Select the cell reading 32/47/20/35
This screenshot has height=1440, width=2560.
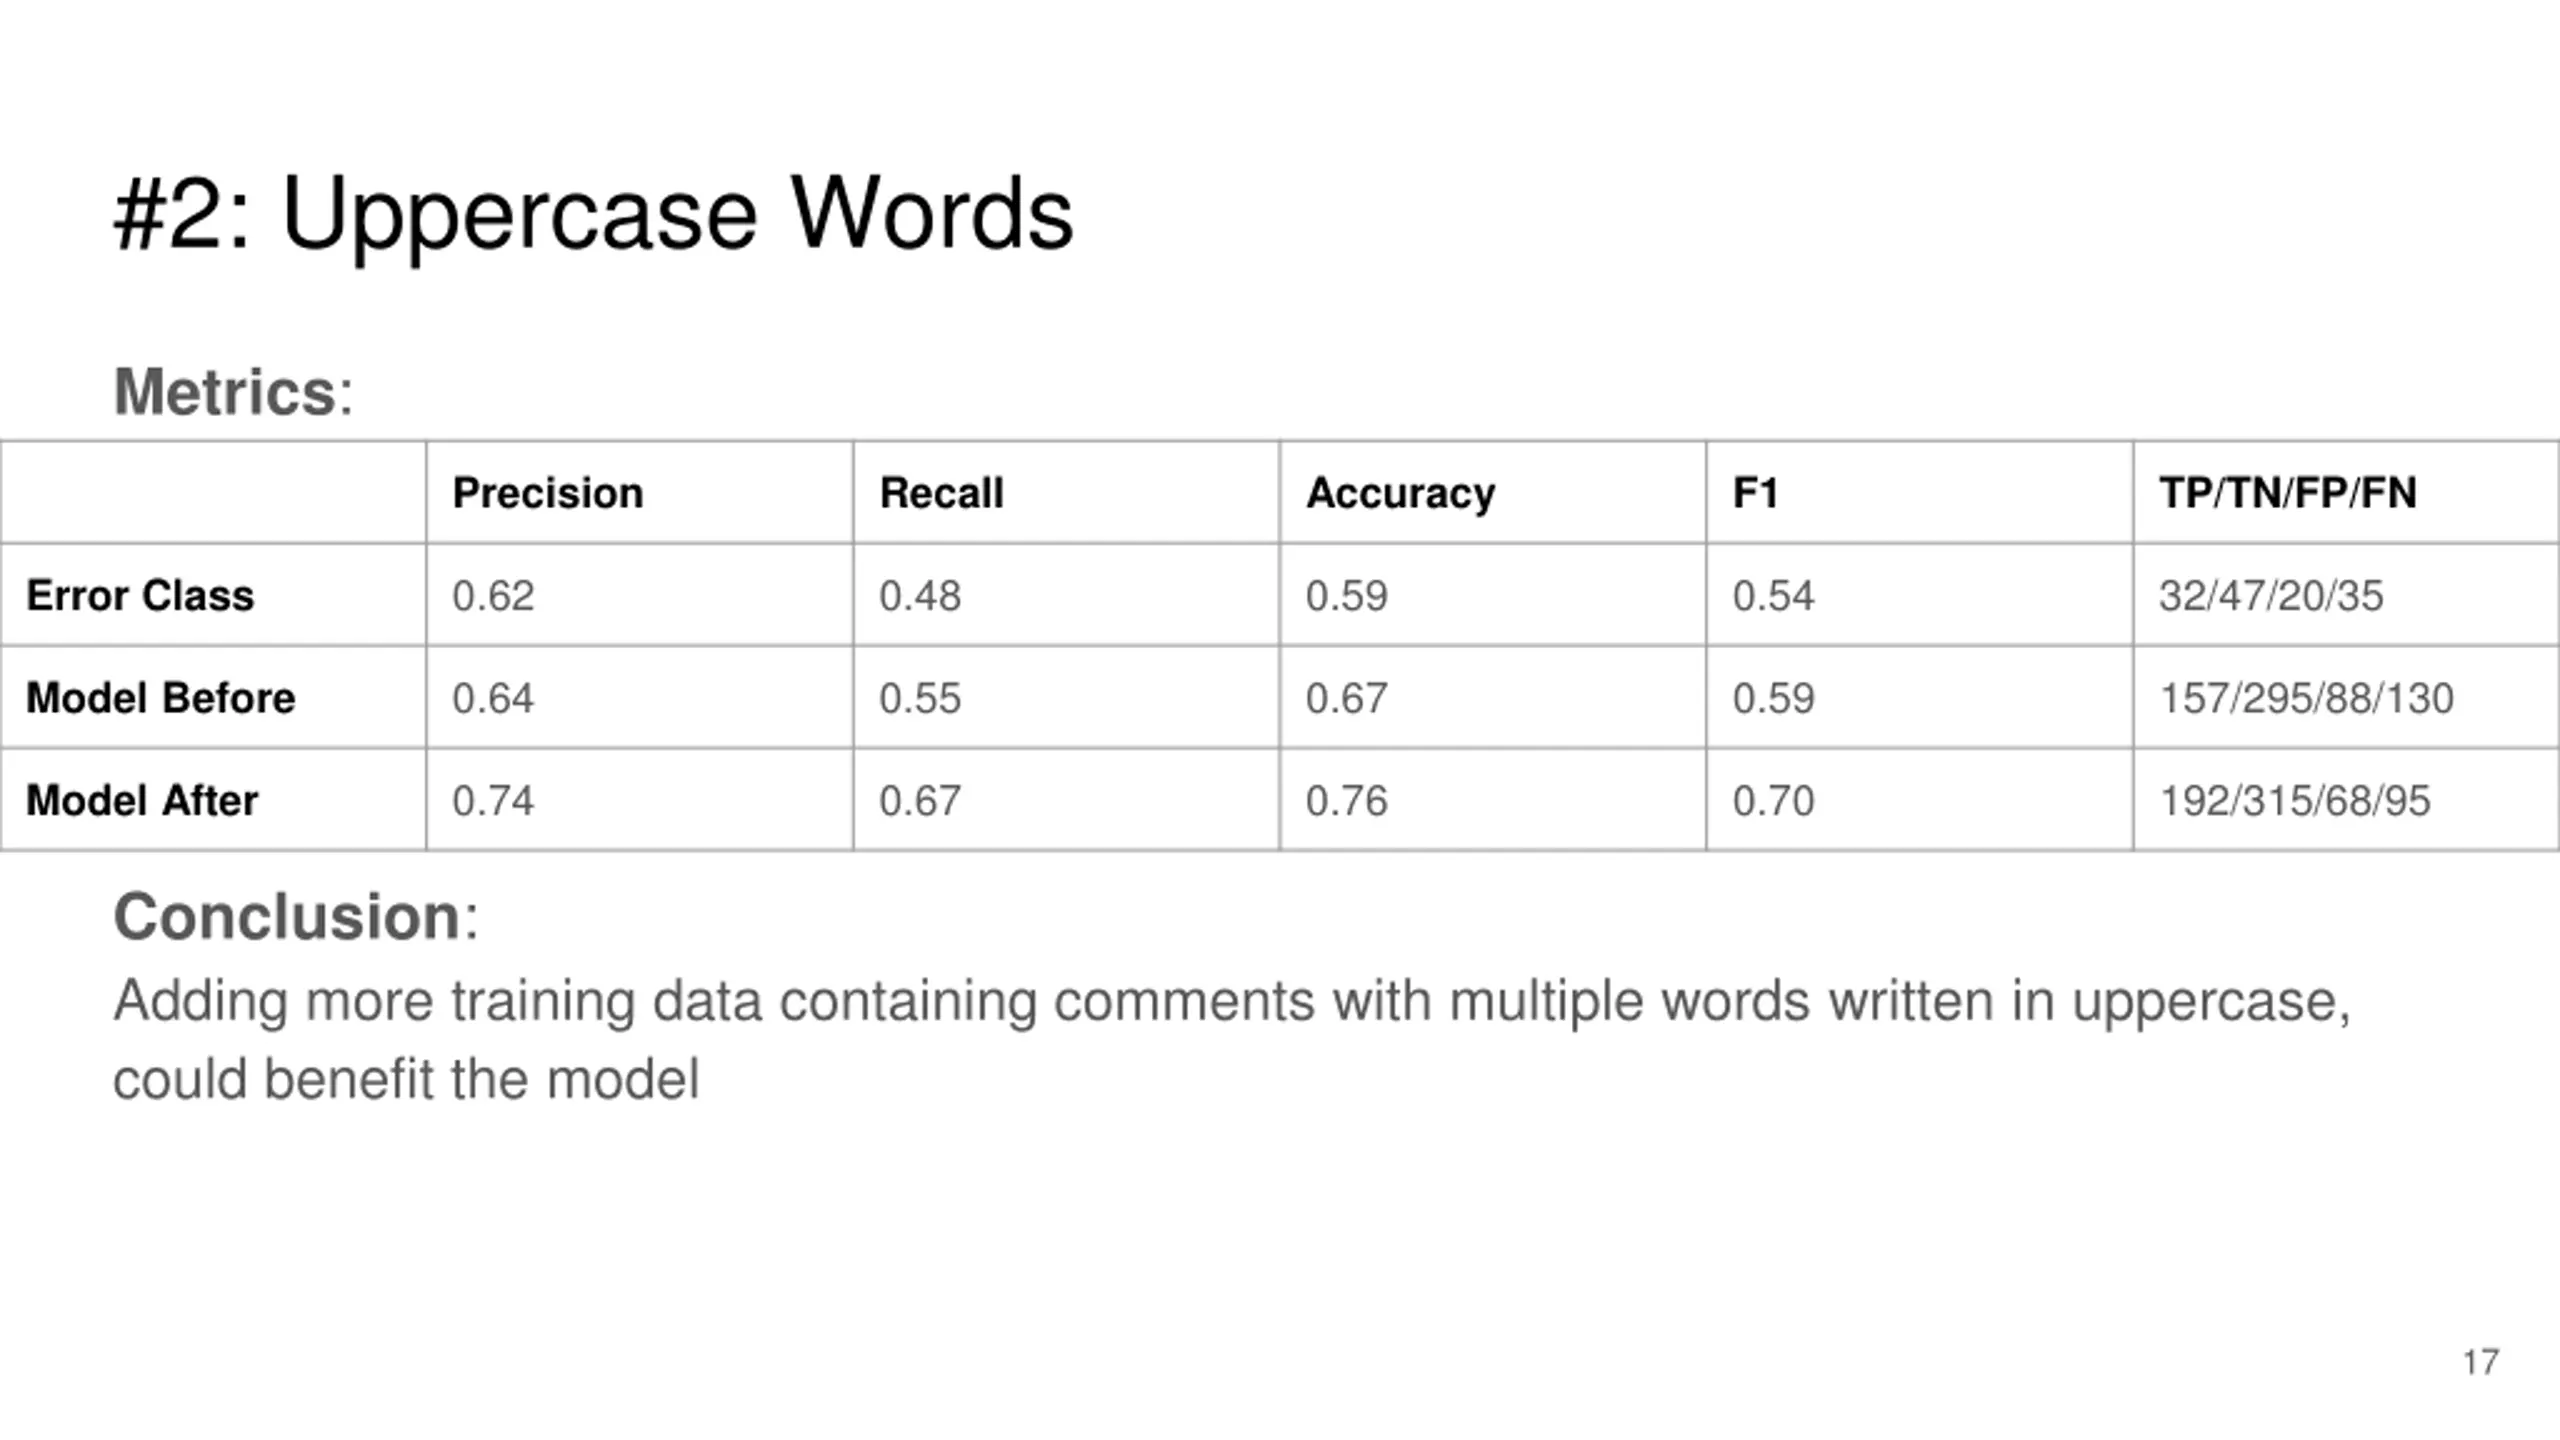point(2271,596)
